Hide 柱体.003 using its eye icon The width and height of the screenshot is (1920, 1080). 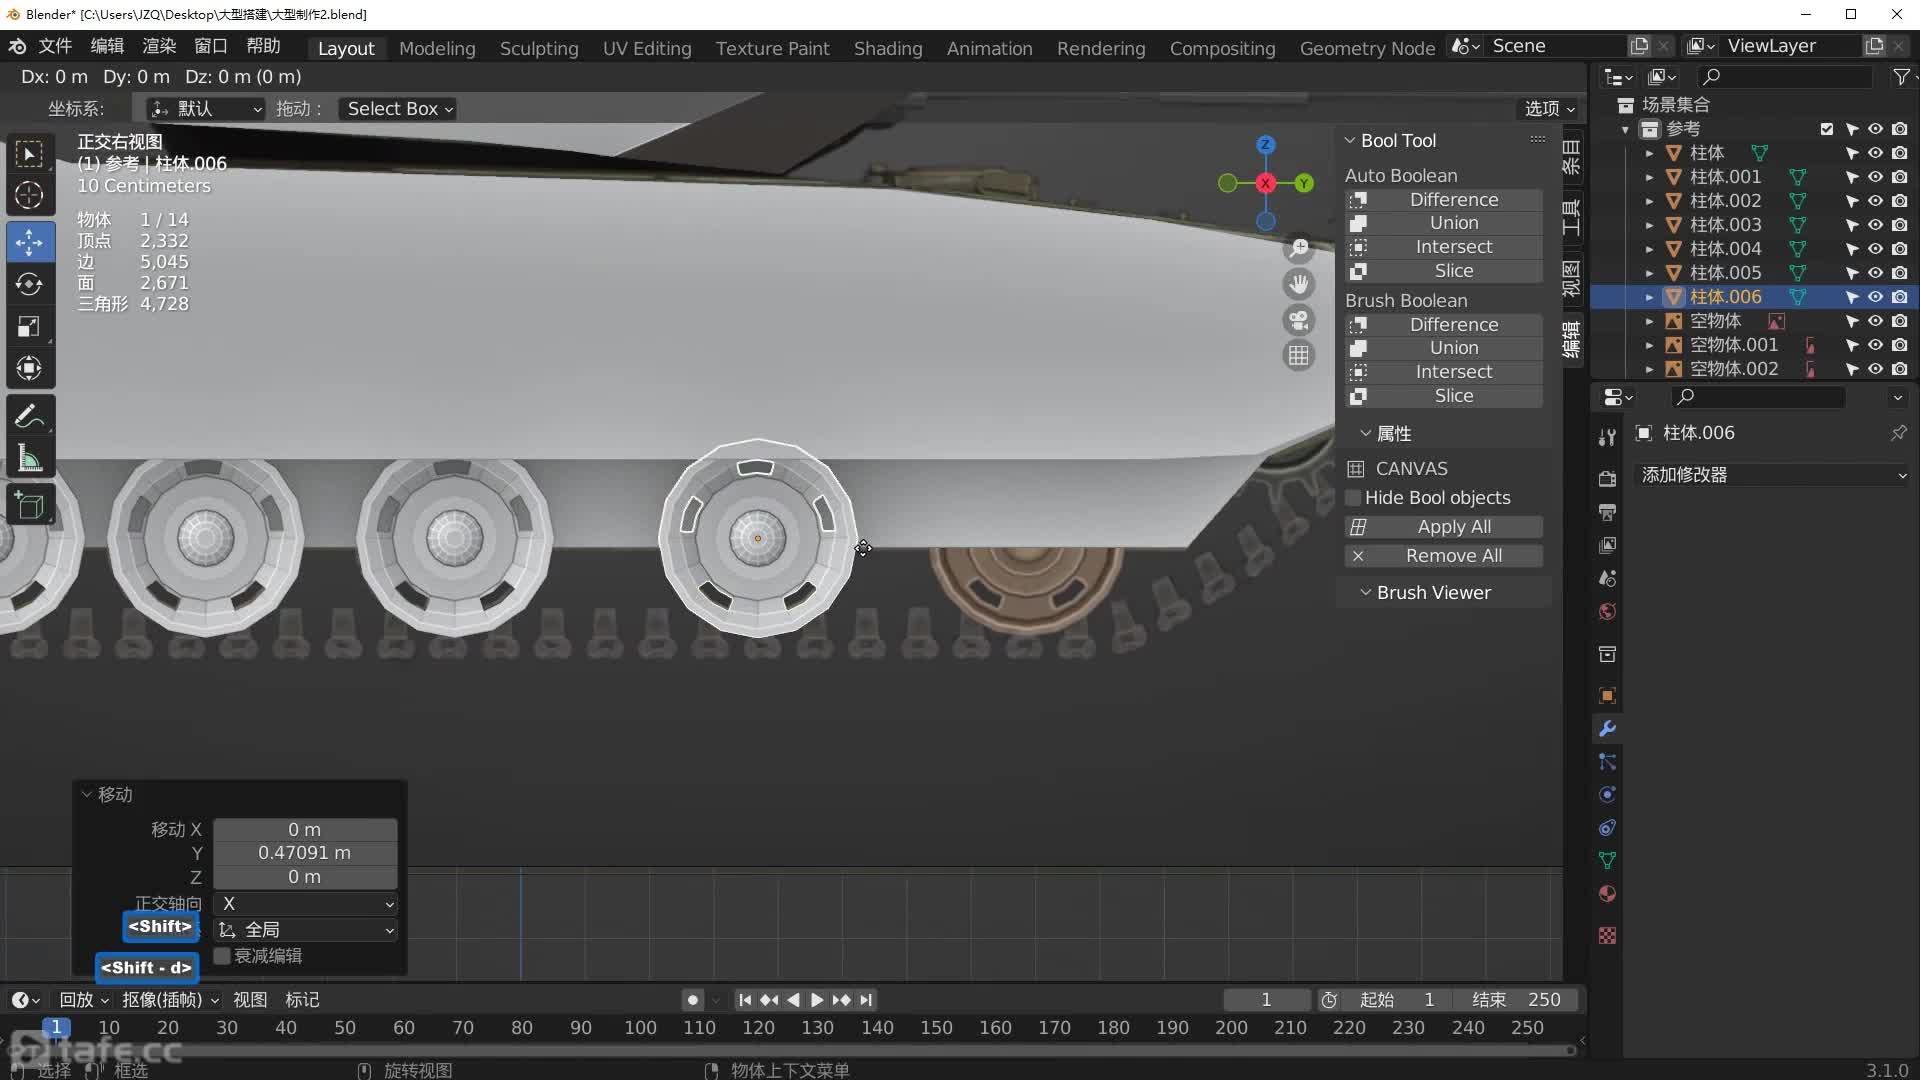tap(1875, 225)
